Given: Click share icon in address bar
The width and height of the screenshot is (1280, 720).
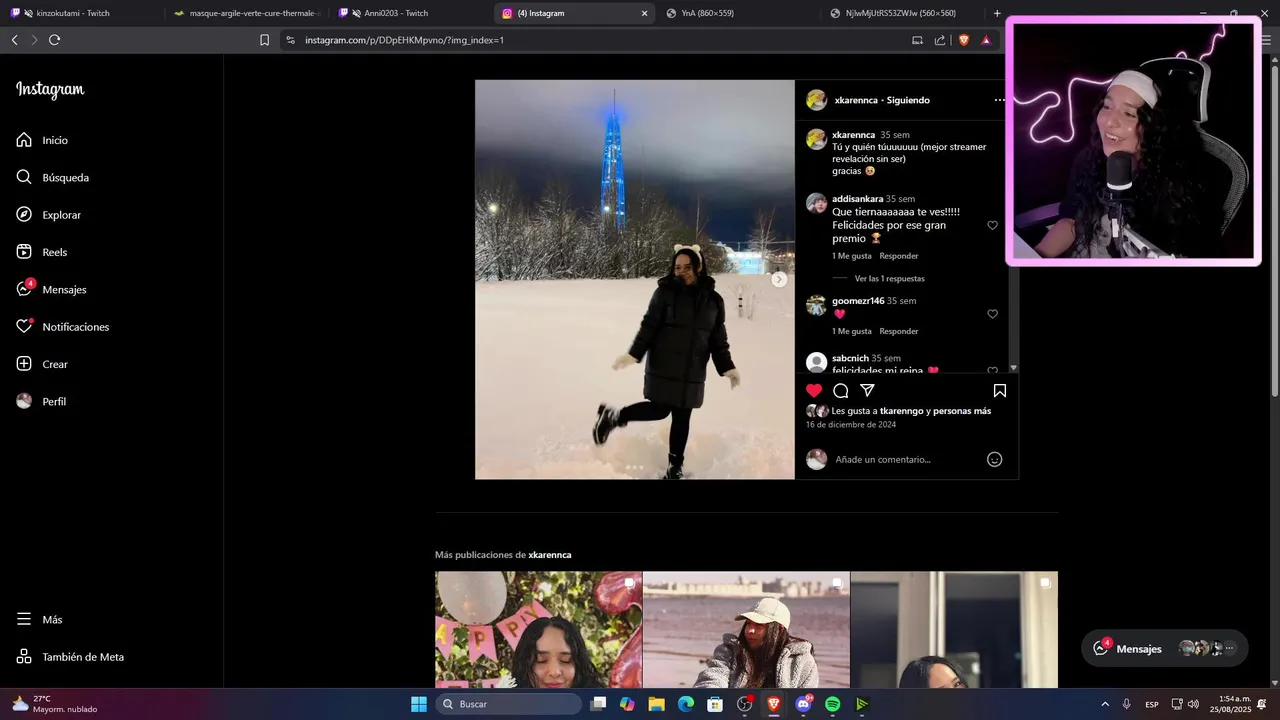Looking at the screenshot, I should click(940, 40).
